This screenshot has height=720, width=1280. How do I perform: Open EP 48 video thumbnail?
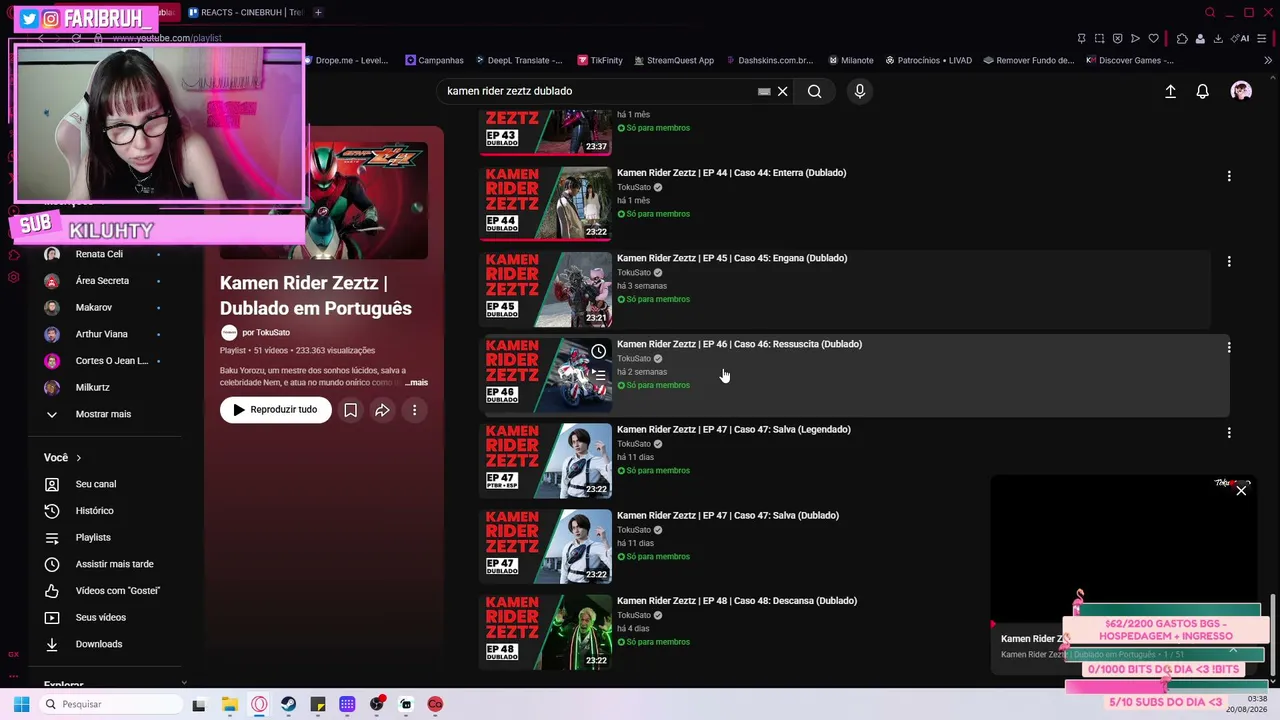point(546,632)
